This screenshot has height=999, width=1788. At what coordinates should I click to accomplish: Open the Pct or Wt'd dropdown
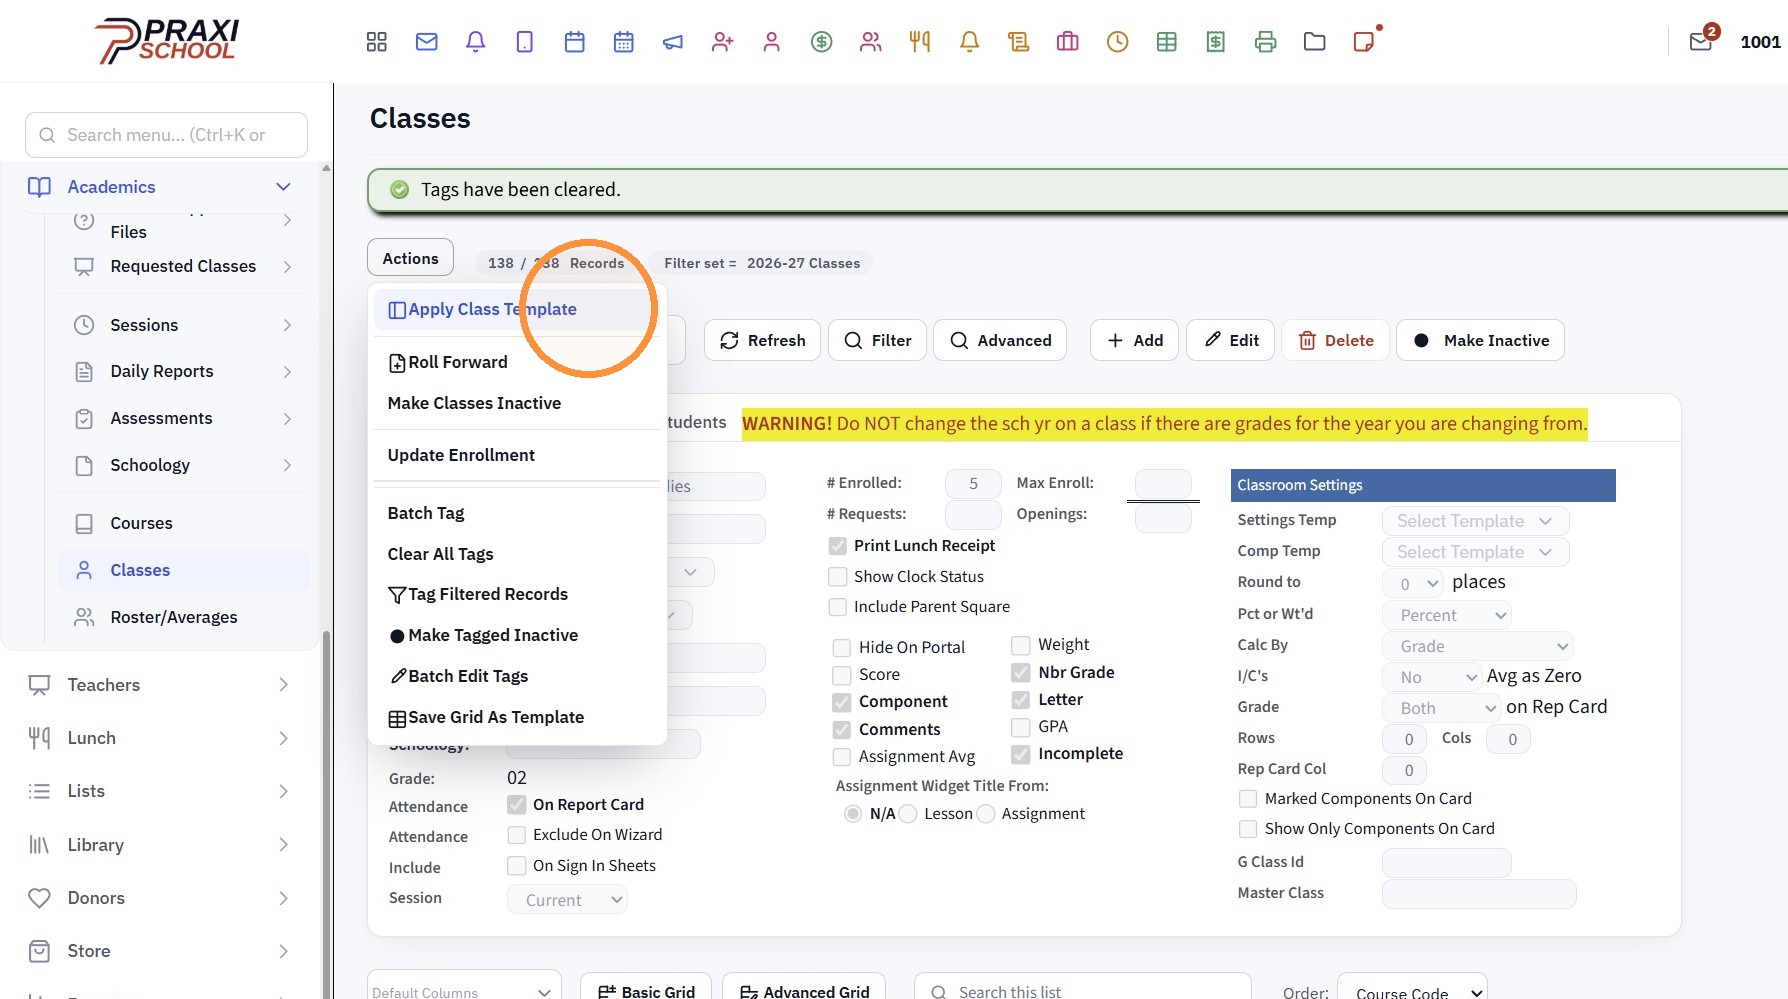[x=1446, y=615]
